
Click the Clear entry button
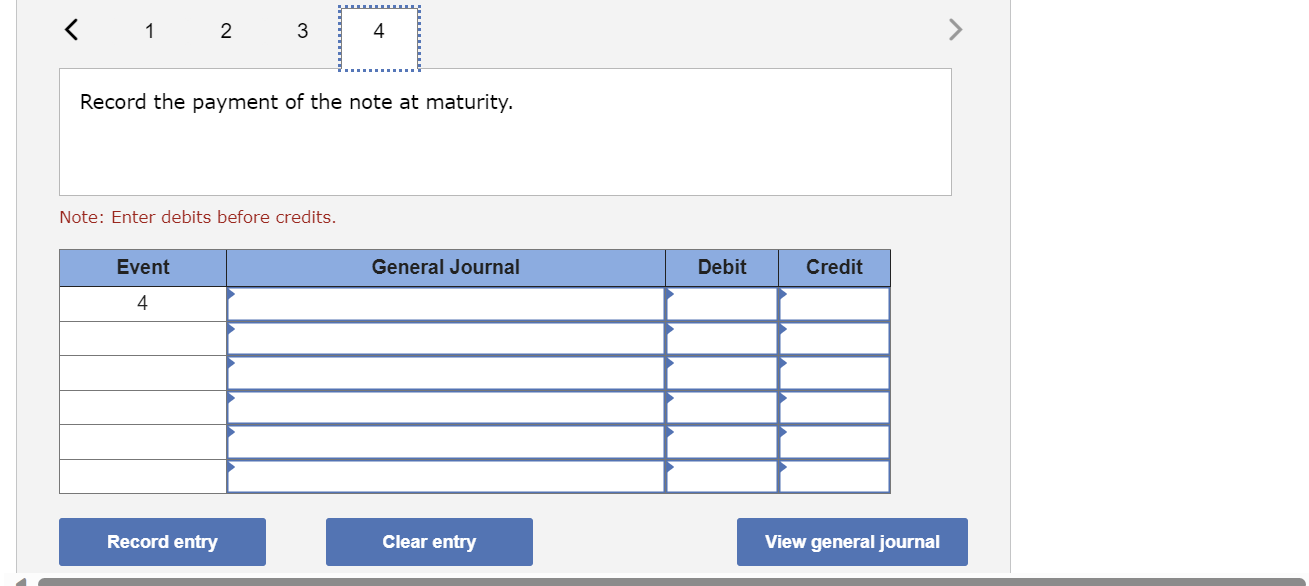tap(429, 541)
